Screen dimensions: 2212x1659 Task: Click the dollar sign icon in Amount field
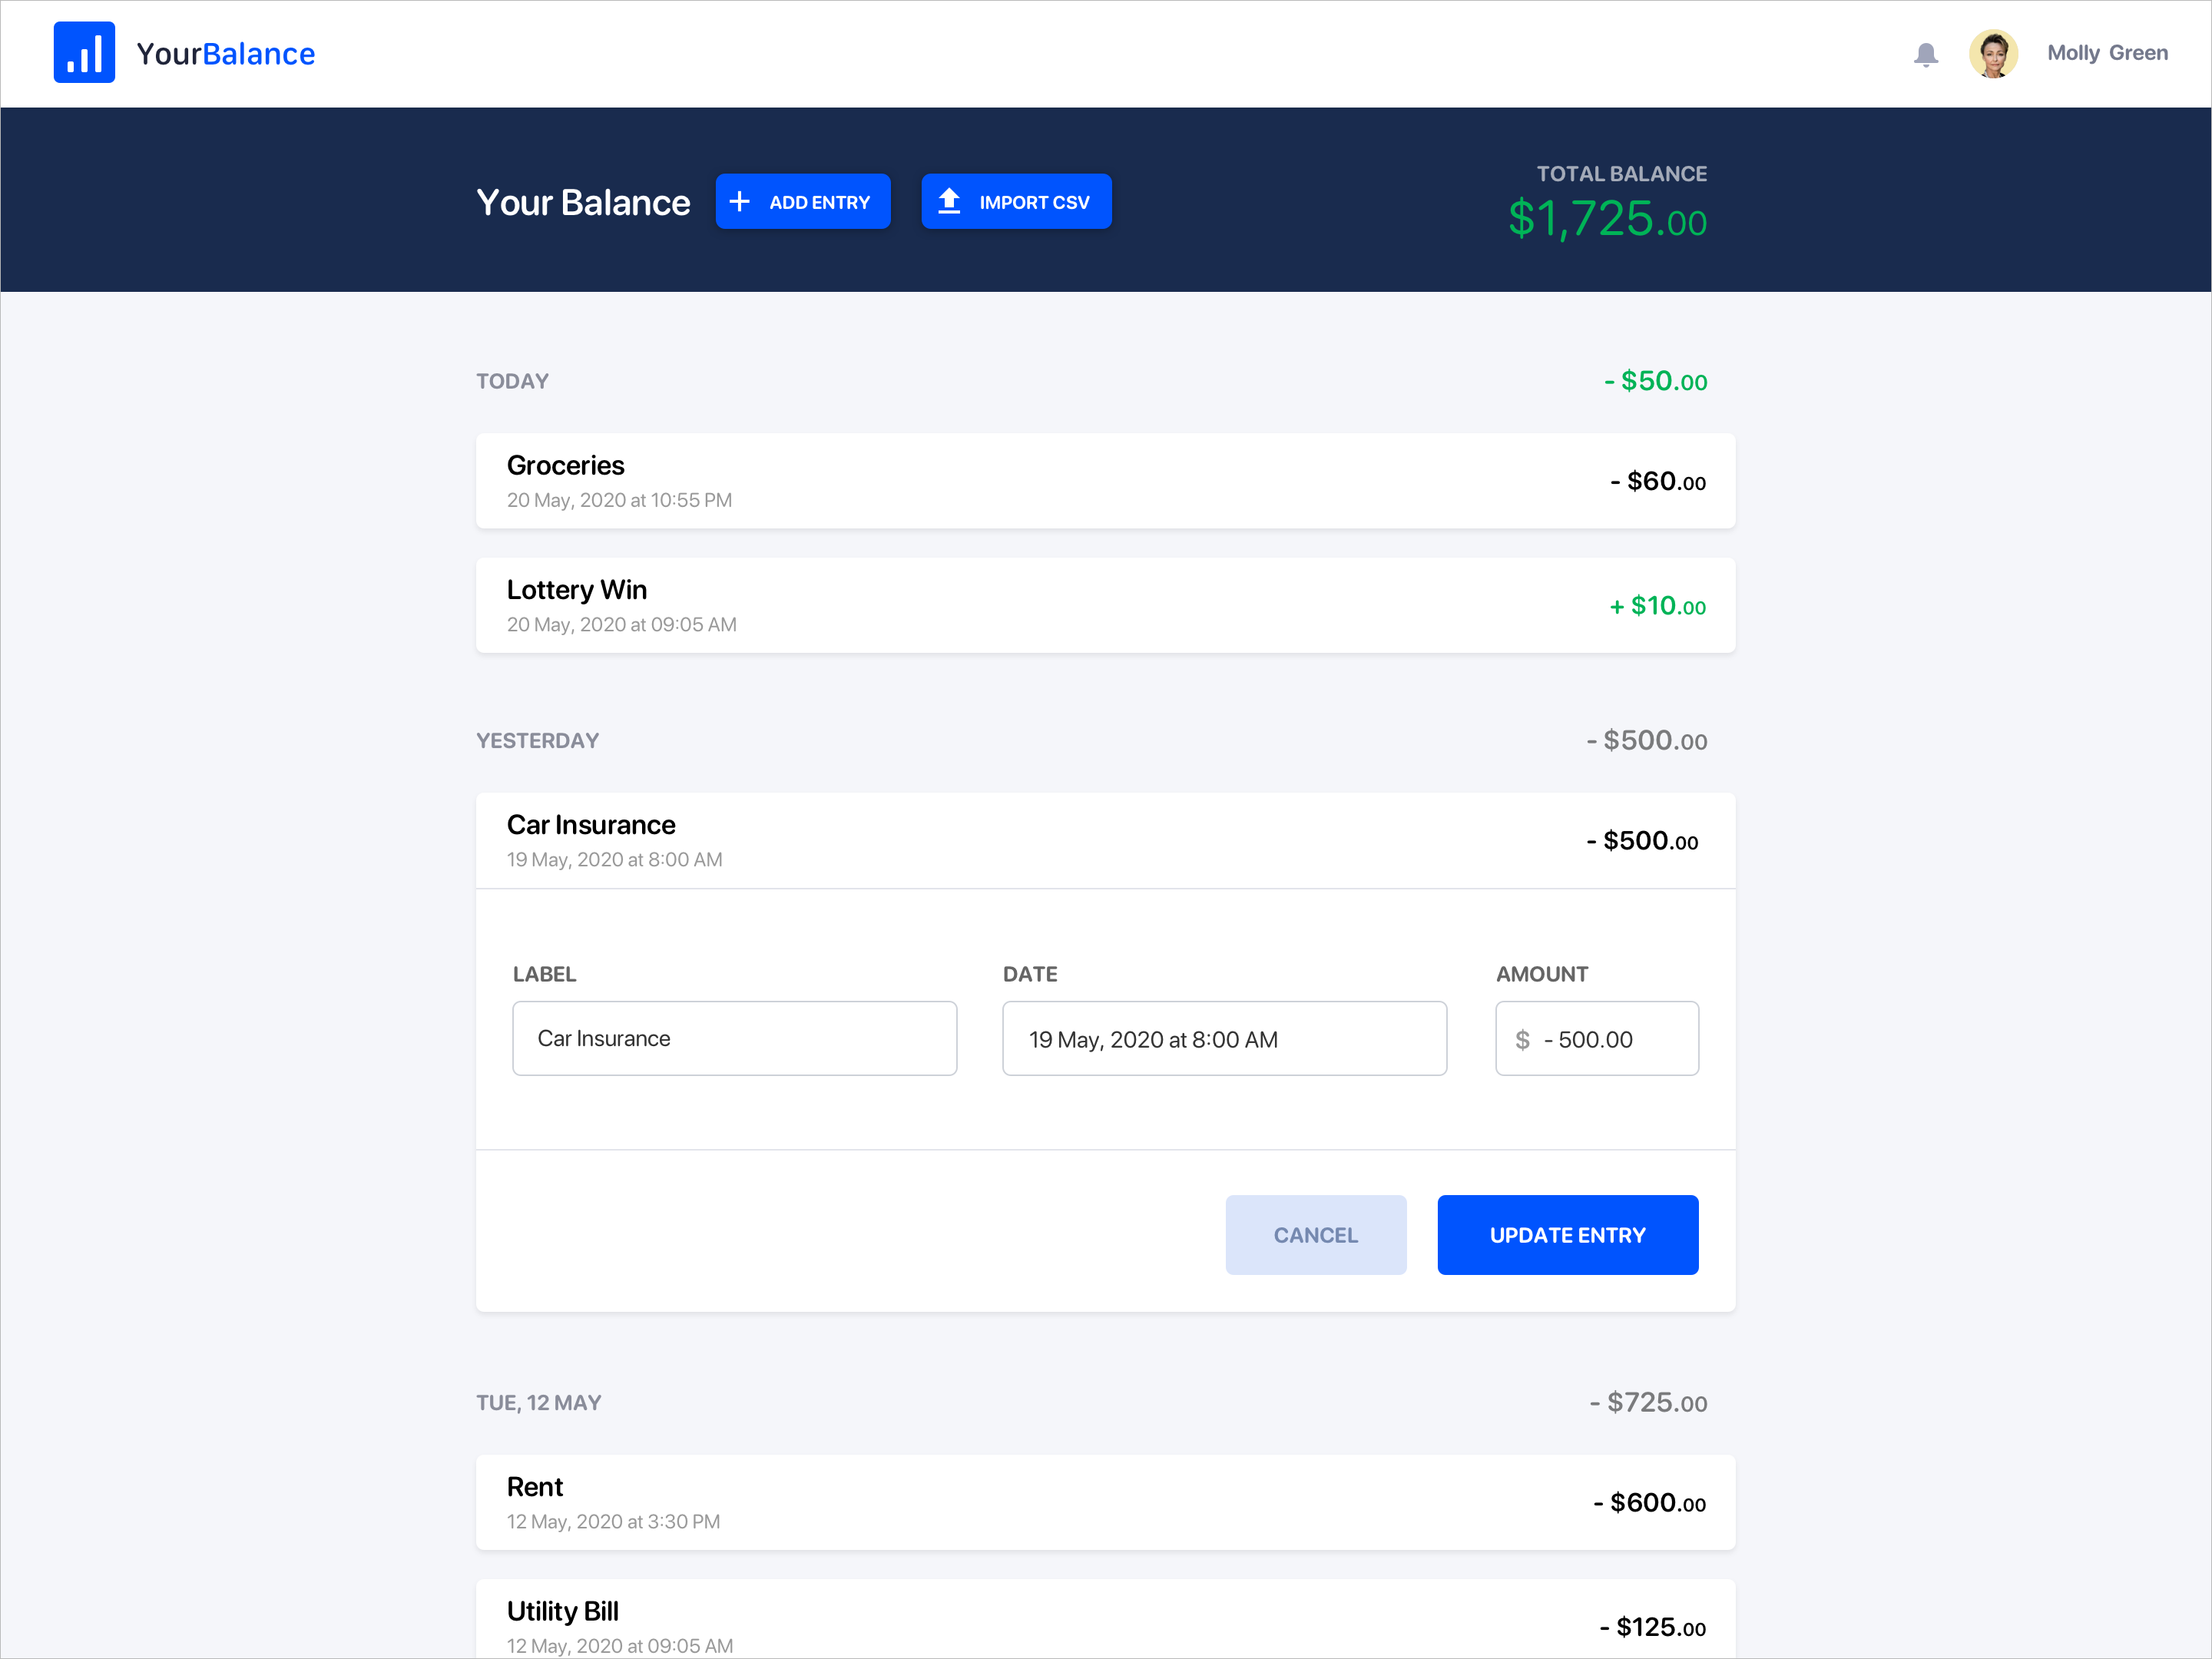[1522, 1040]
